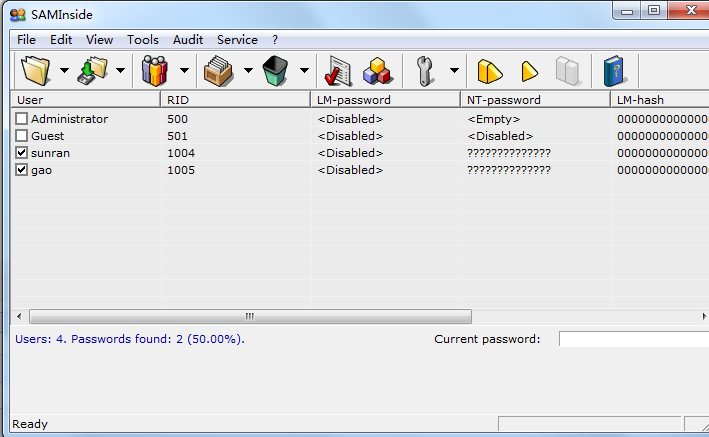The image size is (709, 437).
Task: Click the box with papers icon
Action: (218, 71)
